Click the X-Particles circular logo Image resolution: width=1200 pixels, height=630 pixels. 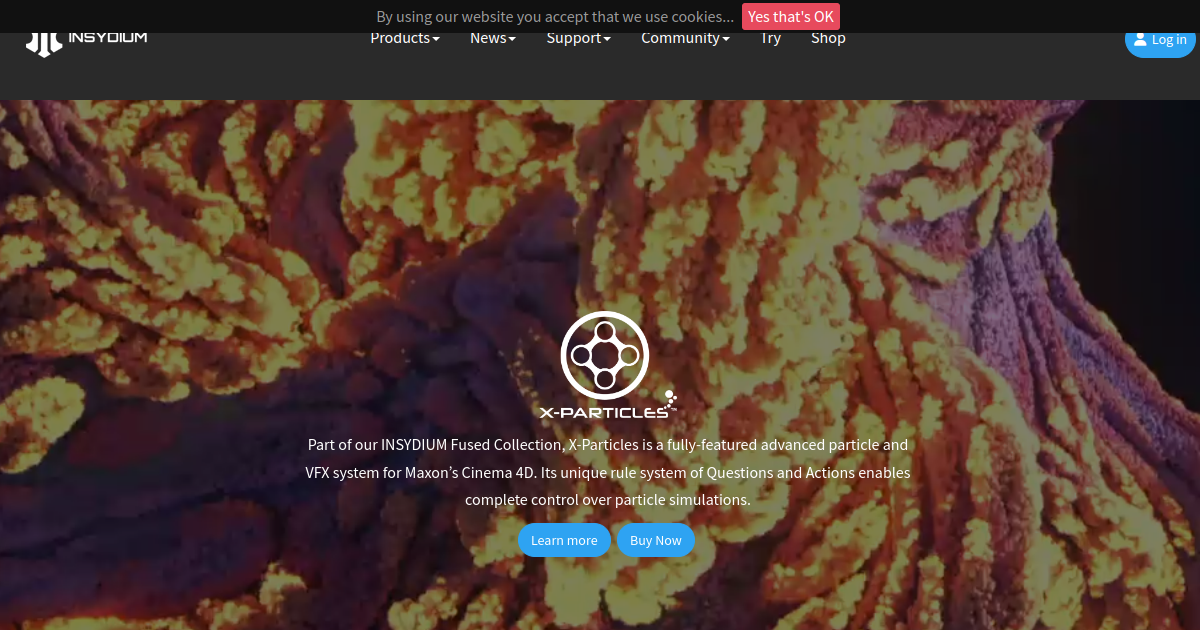click(x=605, y=355)
